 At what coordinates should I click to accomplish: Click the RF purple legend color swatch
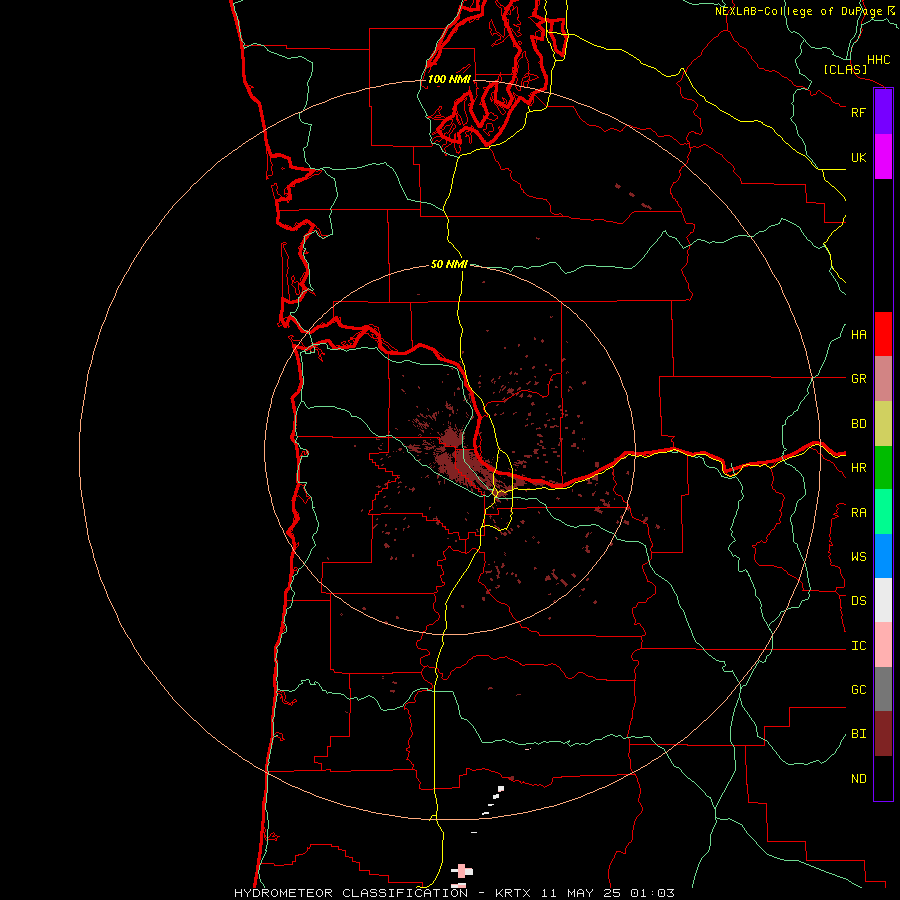point(883,112)
